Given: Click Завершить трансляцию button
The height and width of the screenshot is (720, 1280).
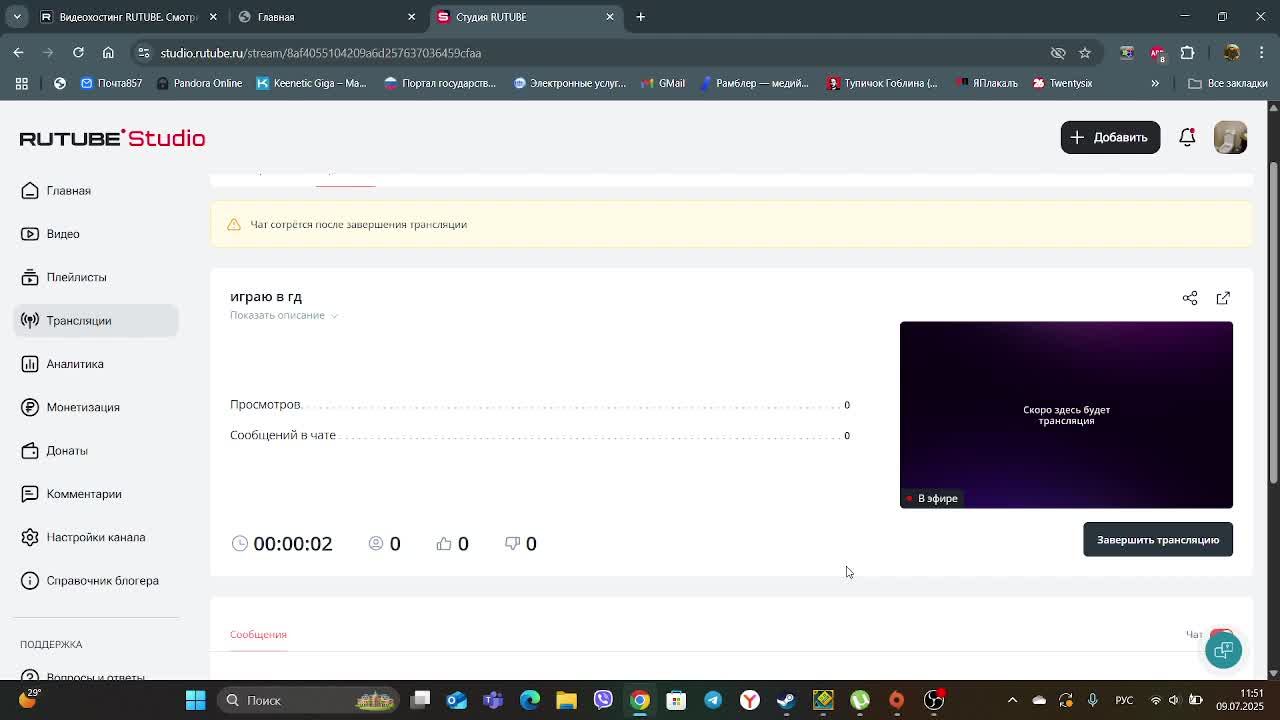Looking at the screenshot, I should (1158, 540).
